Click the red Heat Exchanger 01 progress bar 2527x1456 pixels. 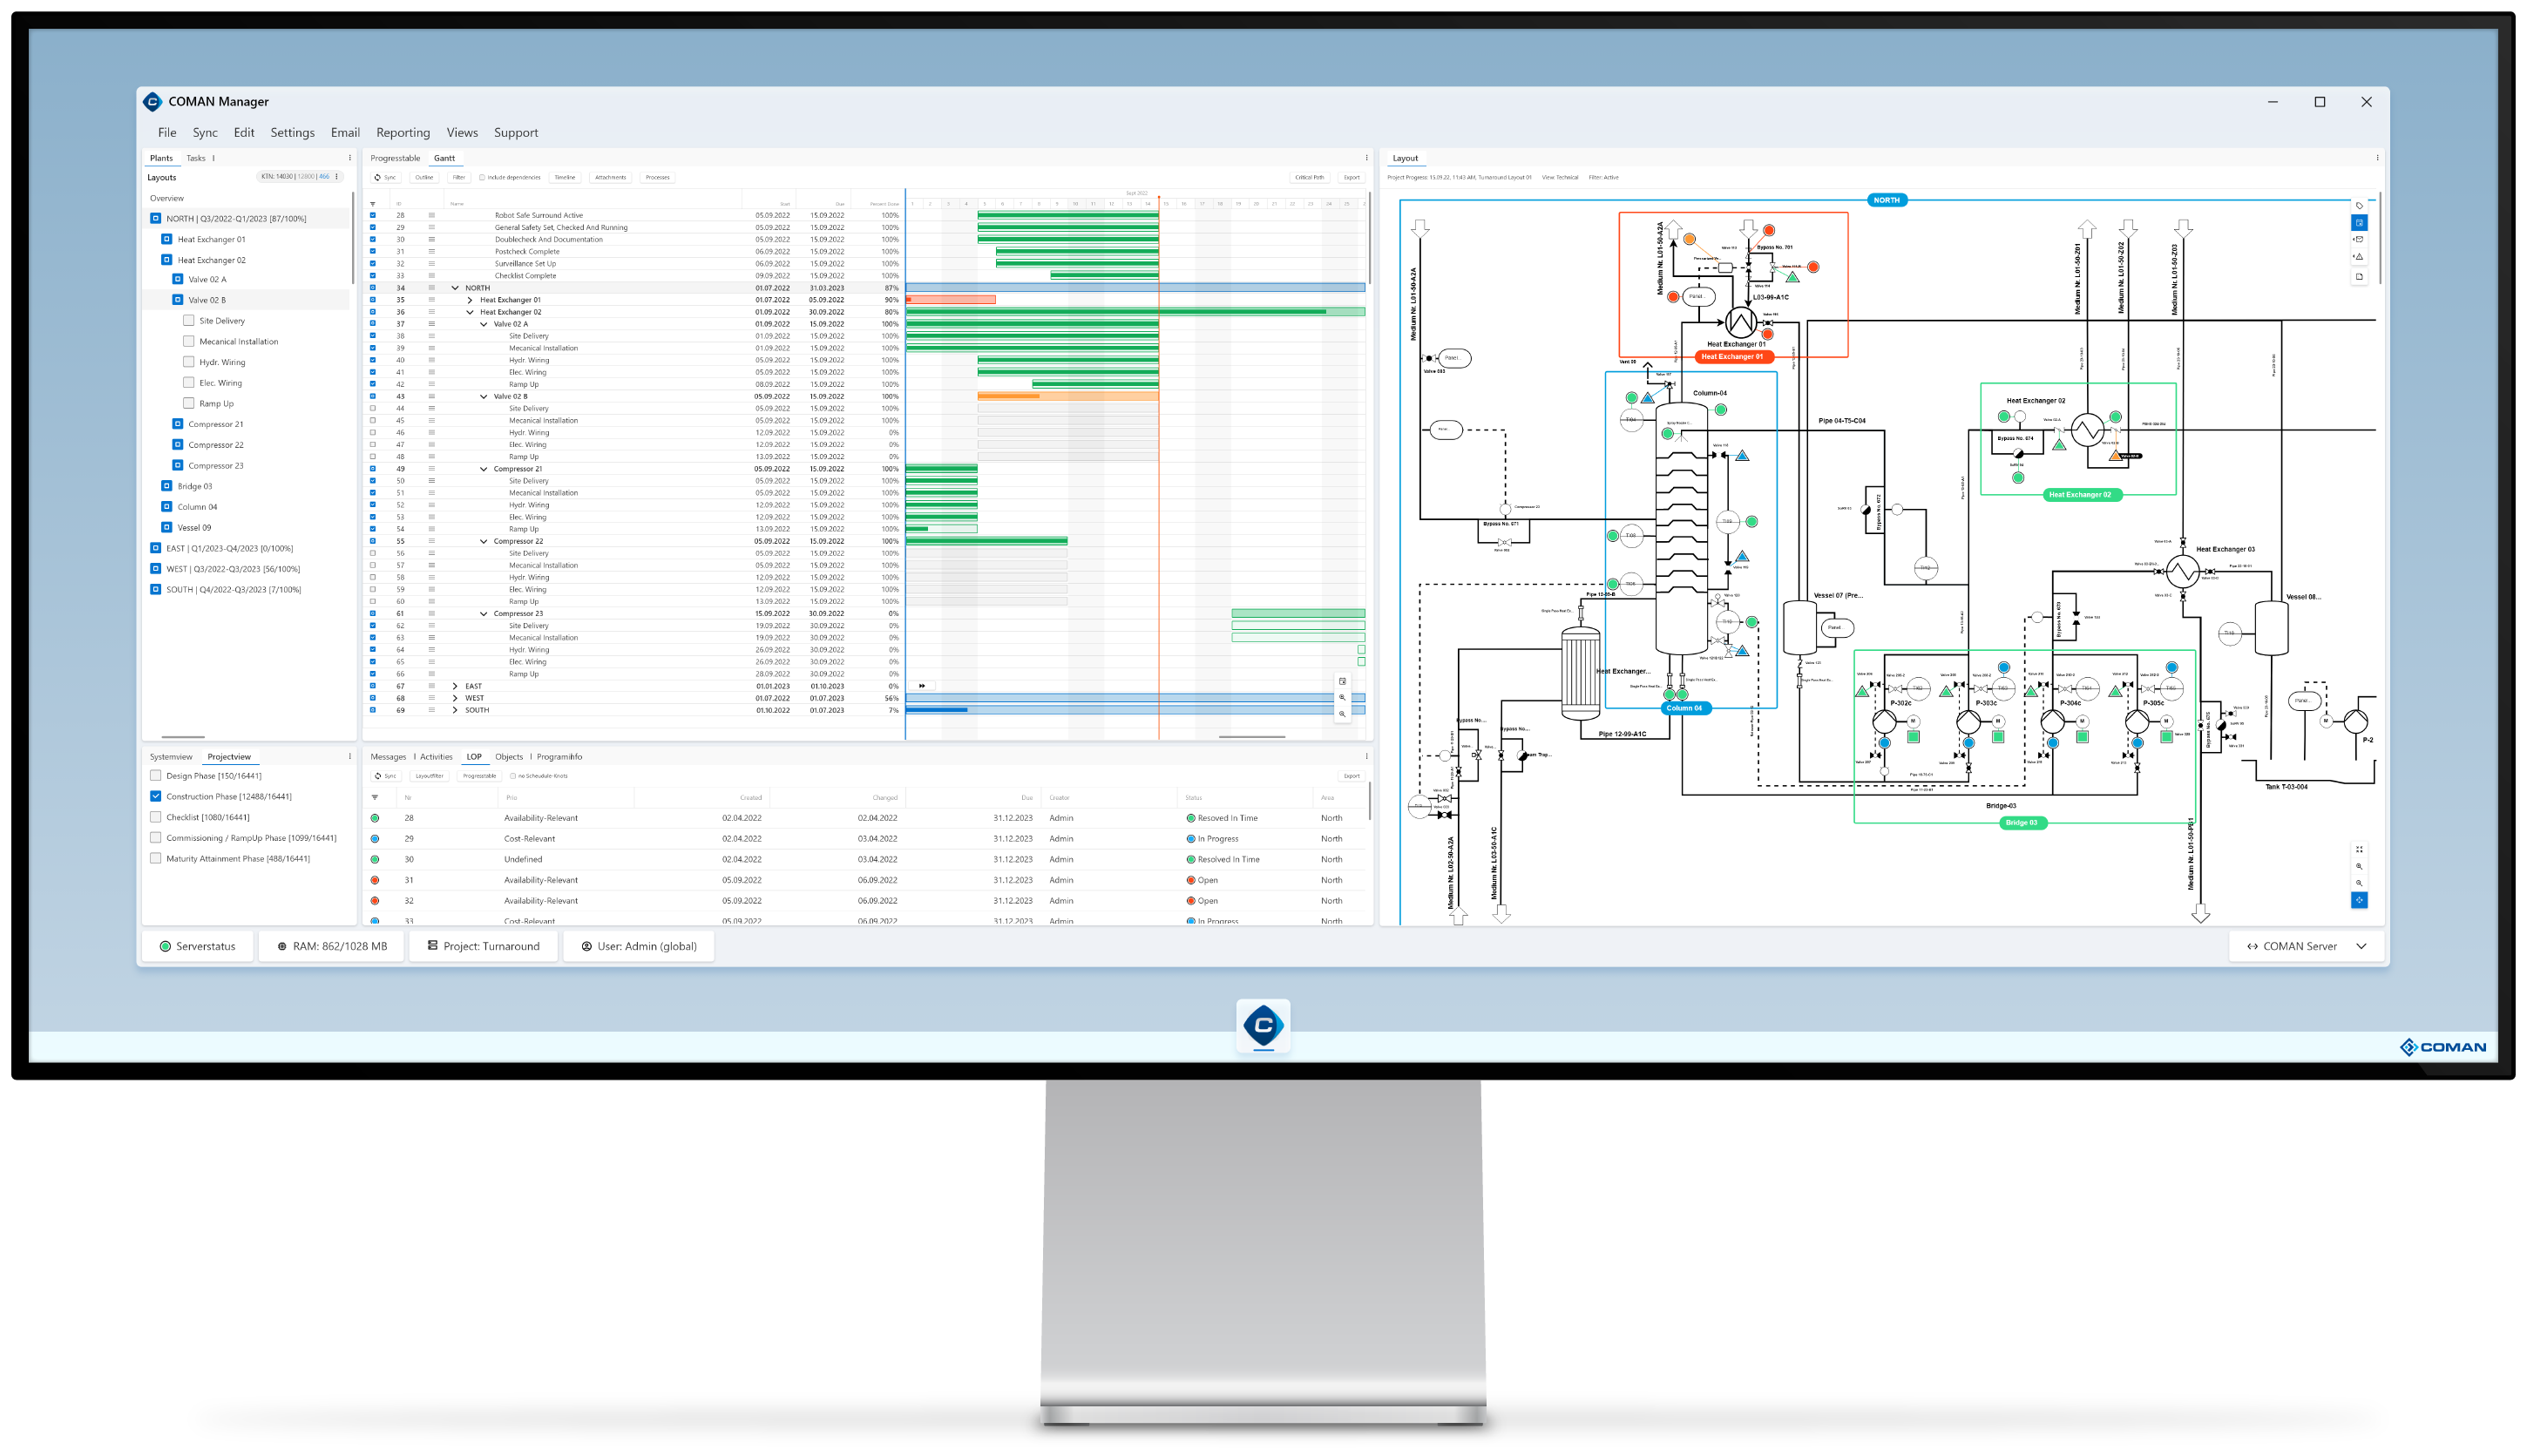pos(950,300)
